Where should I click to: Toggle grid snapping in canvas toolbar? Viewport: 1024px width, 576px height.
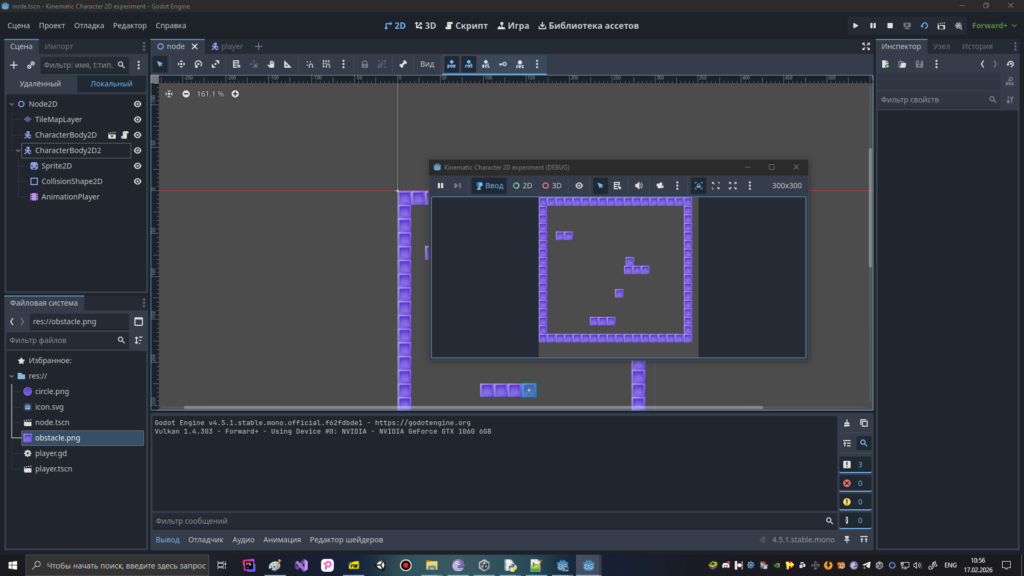pos(327,64)
